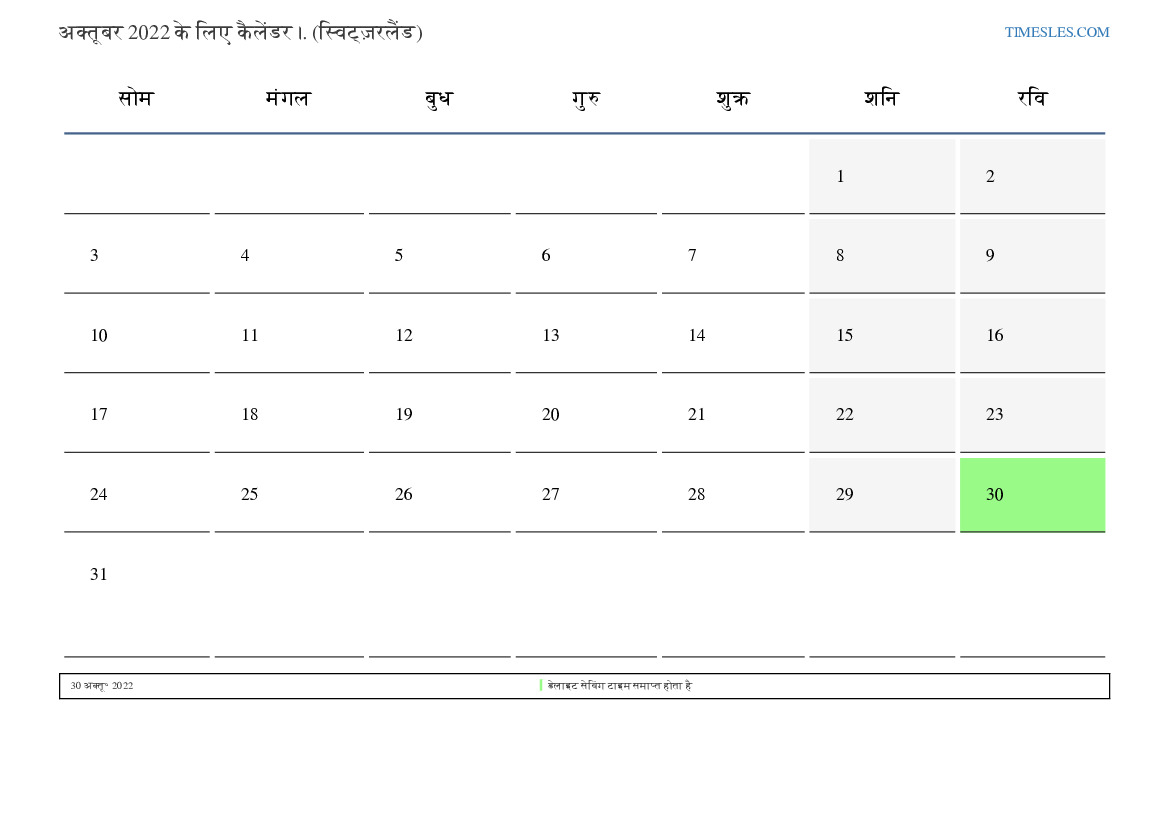Click the बुध weekday header
This screenshot has height=827, width=1169.
438,99
